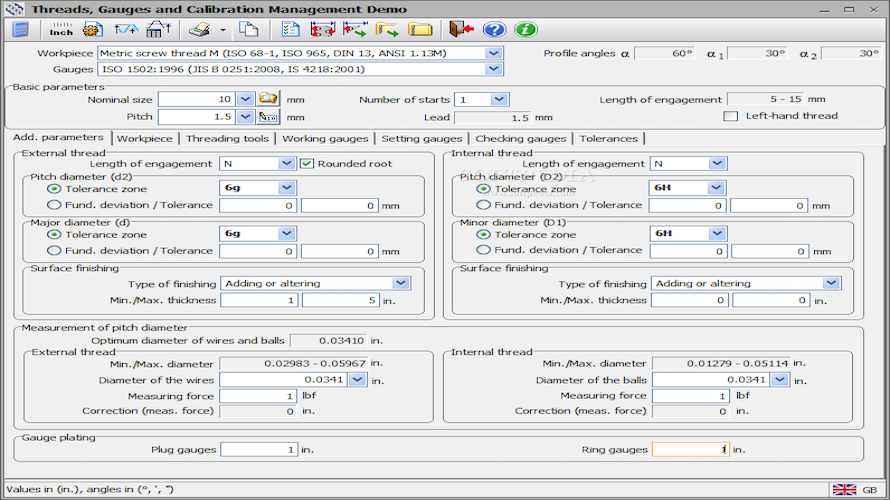Screen dimensions: 890x500
Task: Open the Working gauges tab
Action: tap(325, 138)
